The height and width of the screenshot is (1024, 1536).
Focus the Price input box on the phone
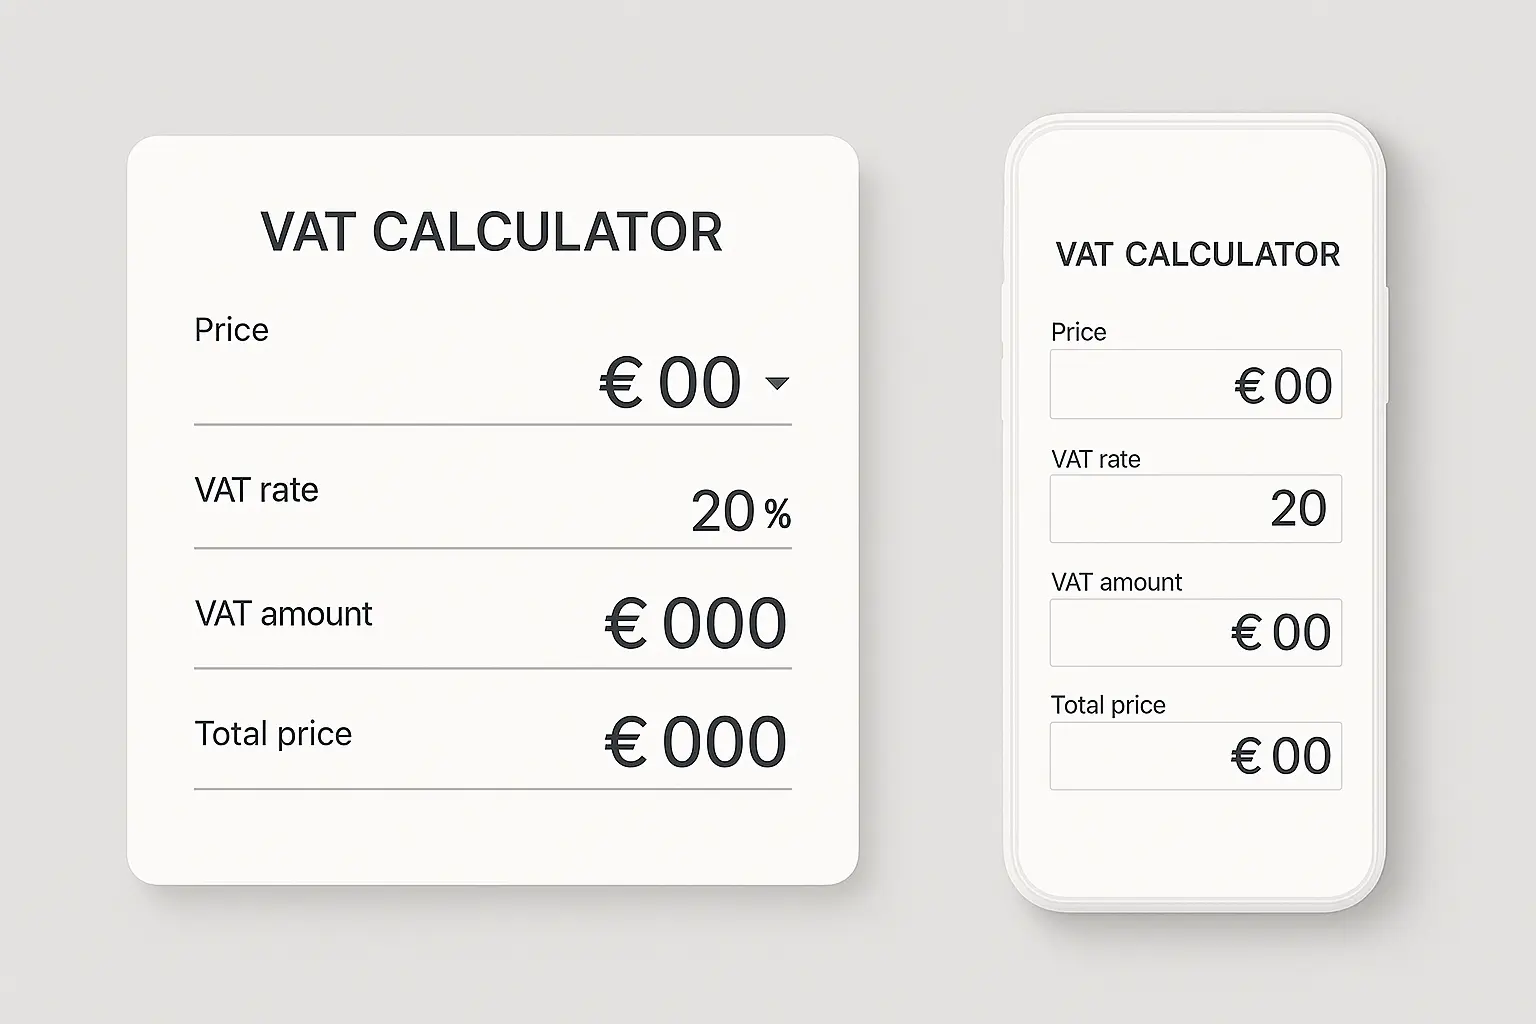tap(1195, 385)
